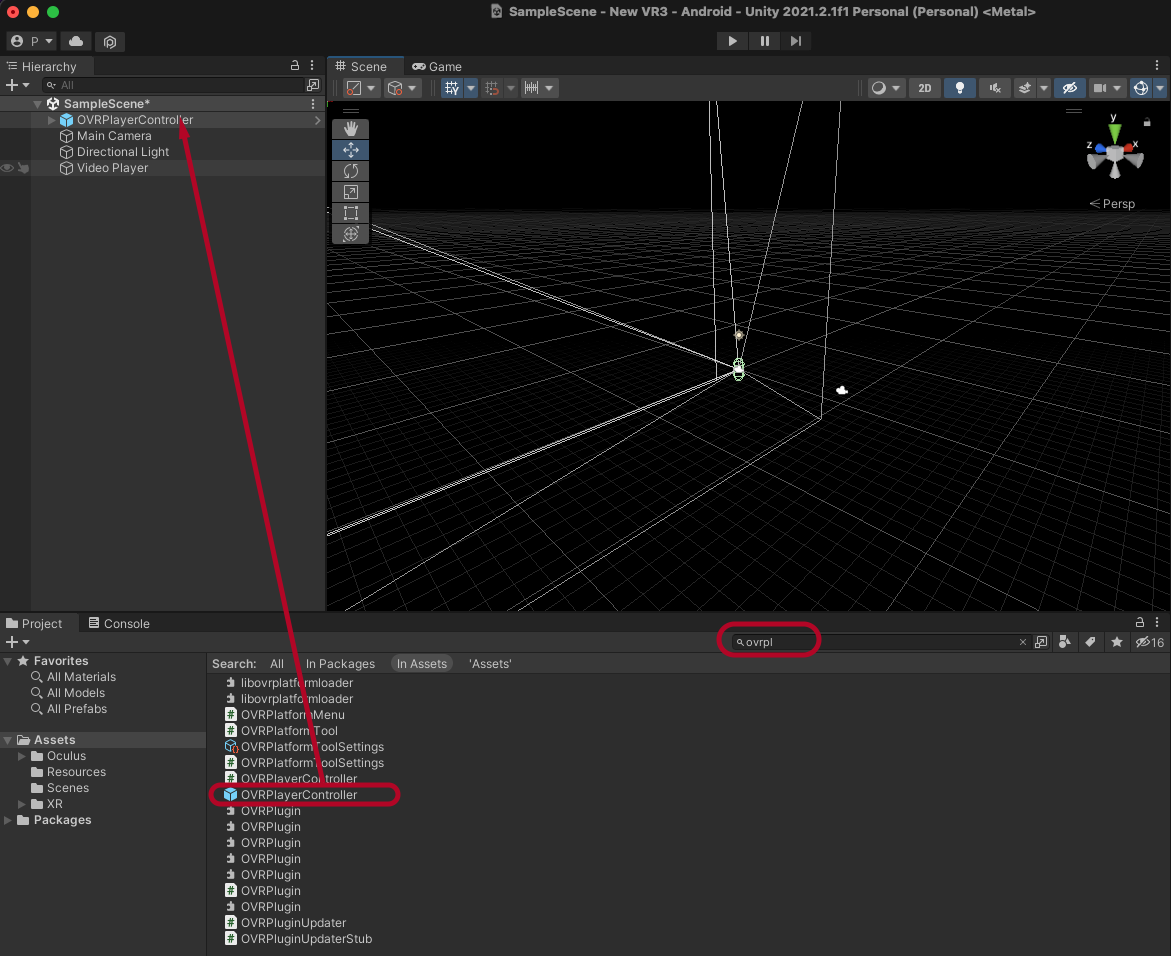Screen dimensions: 1171x956
Task: Open the scene camera settings
Action: coord(1107,88)
